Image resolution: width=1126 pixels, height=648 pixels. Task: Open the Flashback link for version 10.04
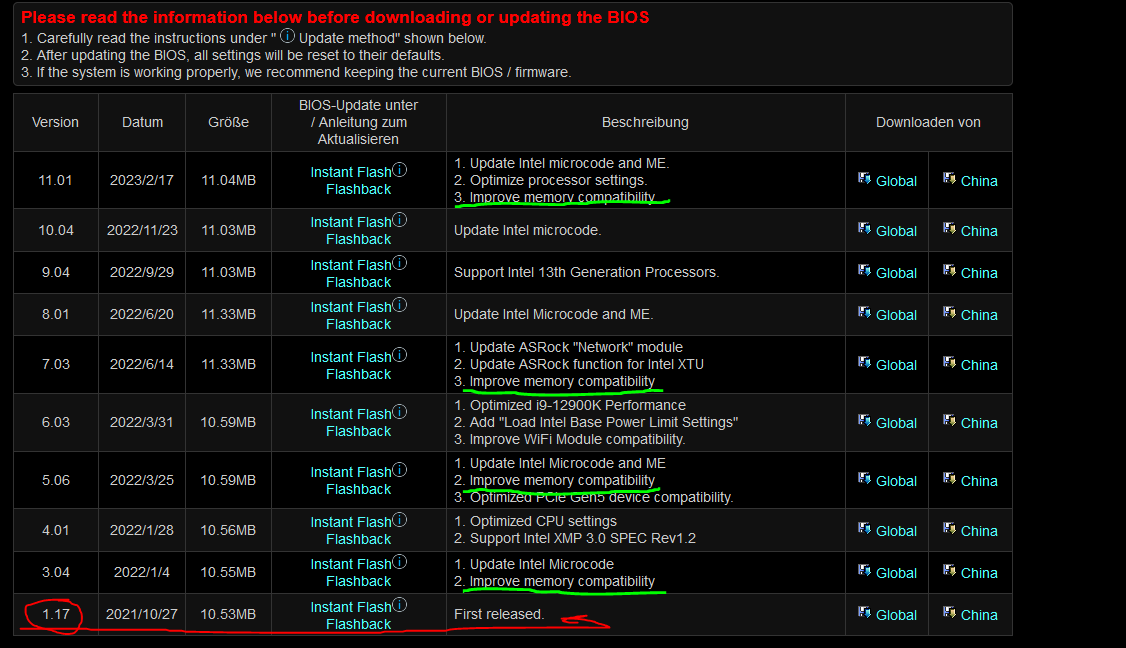point(358,239)
